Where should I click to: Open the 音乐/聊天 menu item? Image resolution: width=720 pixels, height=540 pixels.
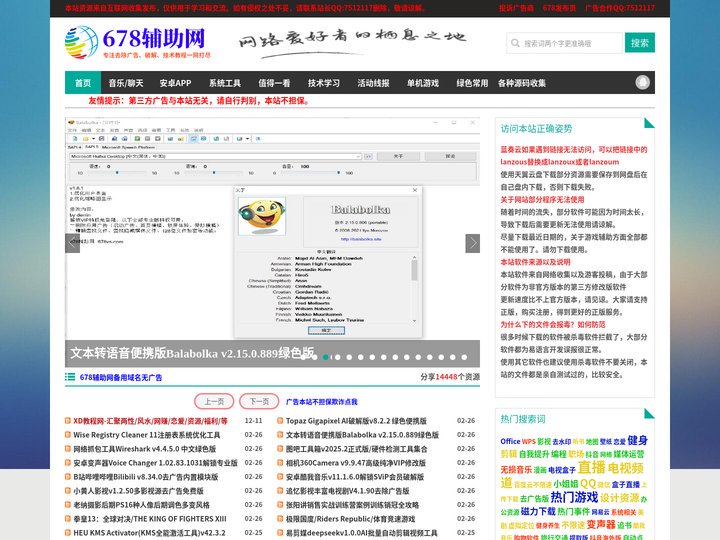(x=126, y=83)
